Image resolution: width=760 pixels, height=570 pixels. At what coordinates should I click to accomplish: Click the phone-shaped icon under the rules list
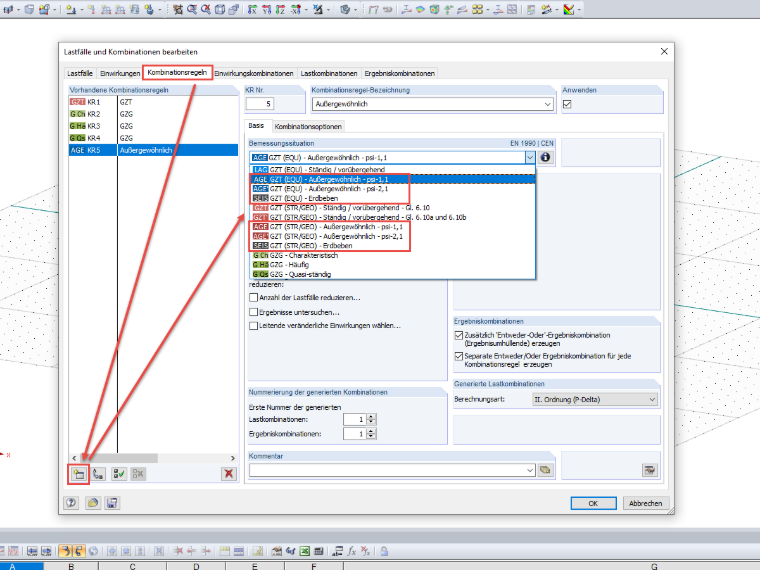point(98,474)
